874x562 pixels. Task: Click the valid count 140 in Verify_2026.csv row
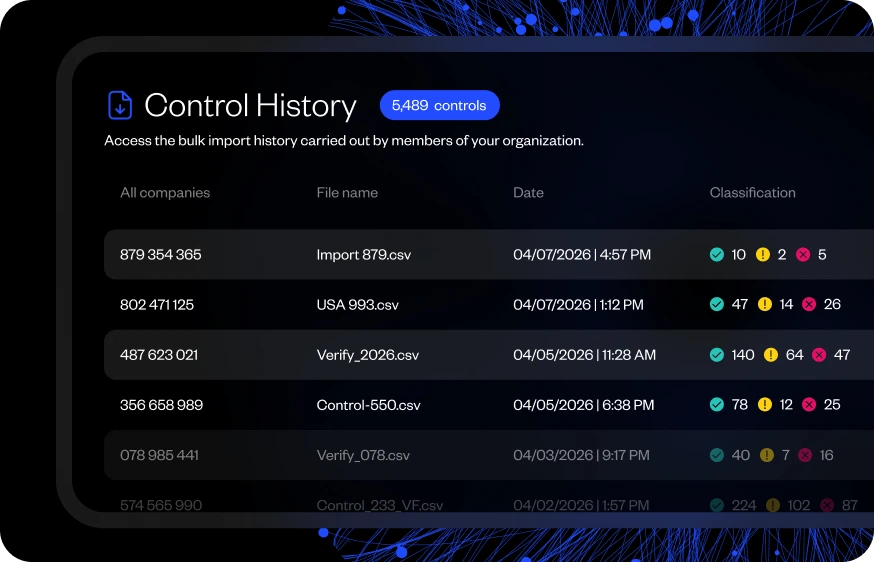click(742, 355)
